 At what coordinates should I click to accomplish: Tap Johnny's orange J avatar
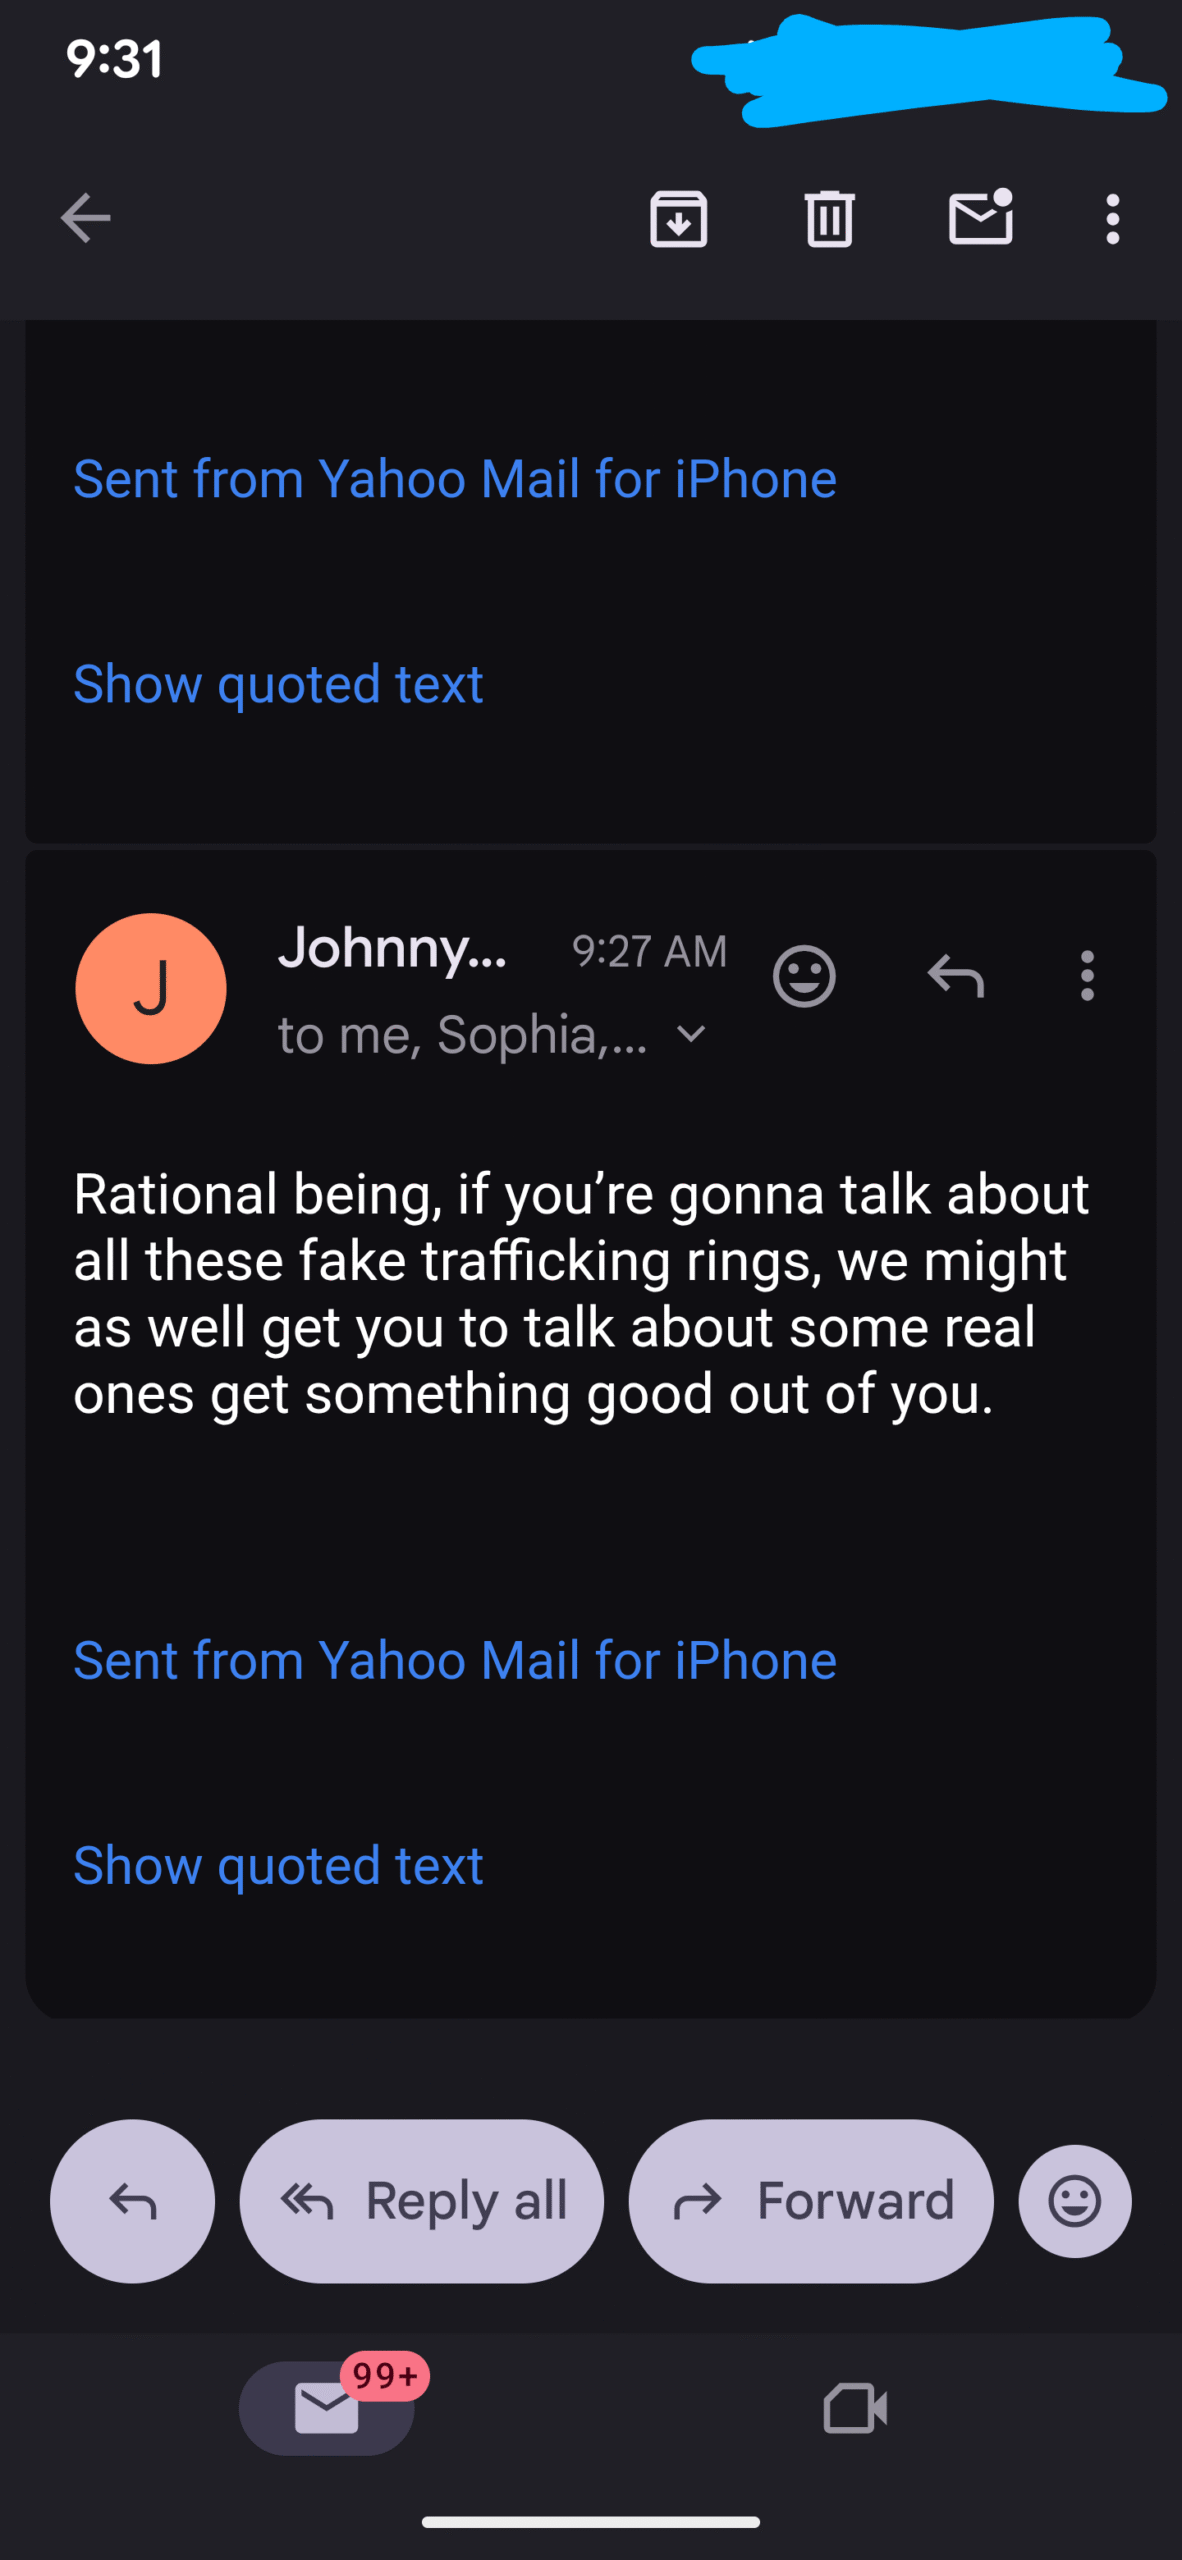[151, 988]
